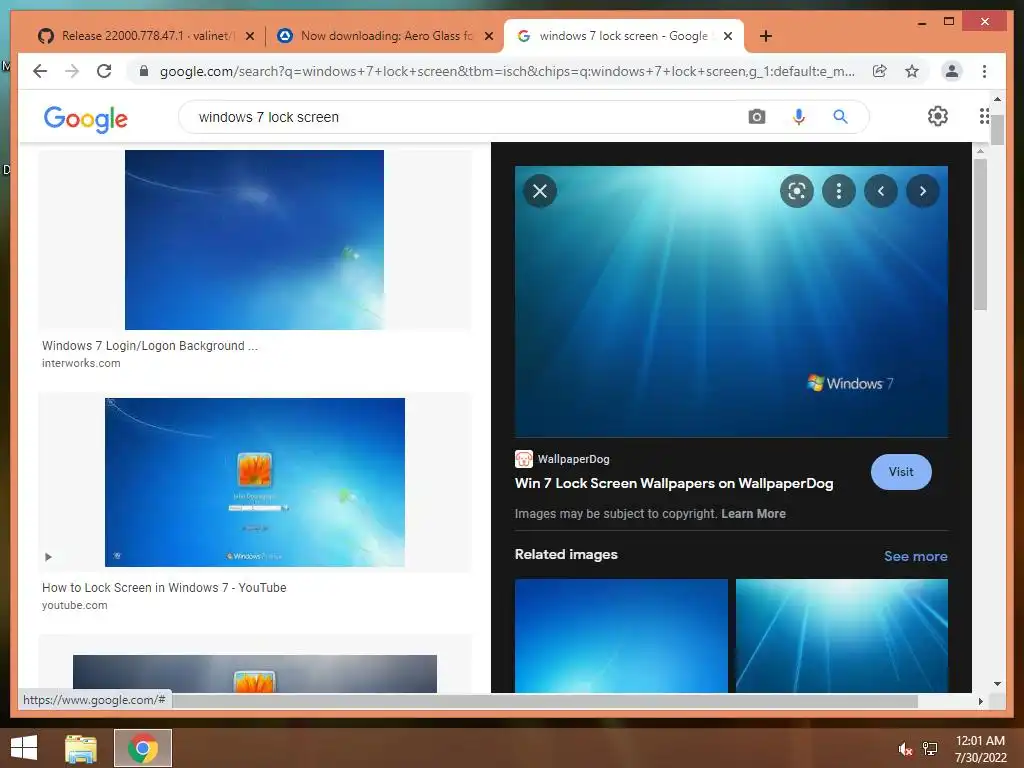Click the partially visible third result thumbnail

255,673
